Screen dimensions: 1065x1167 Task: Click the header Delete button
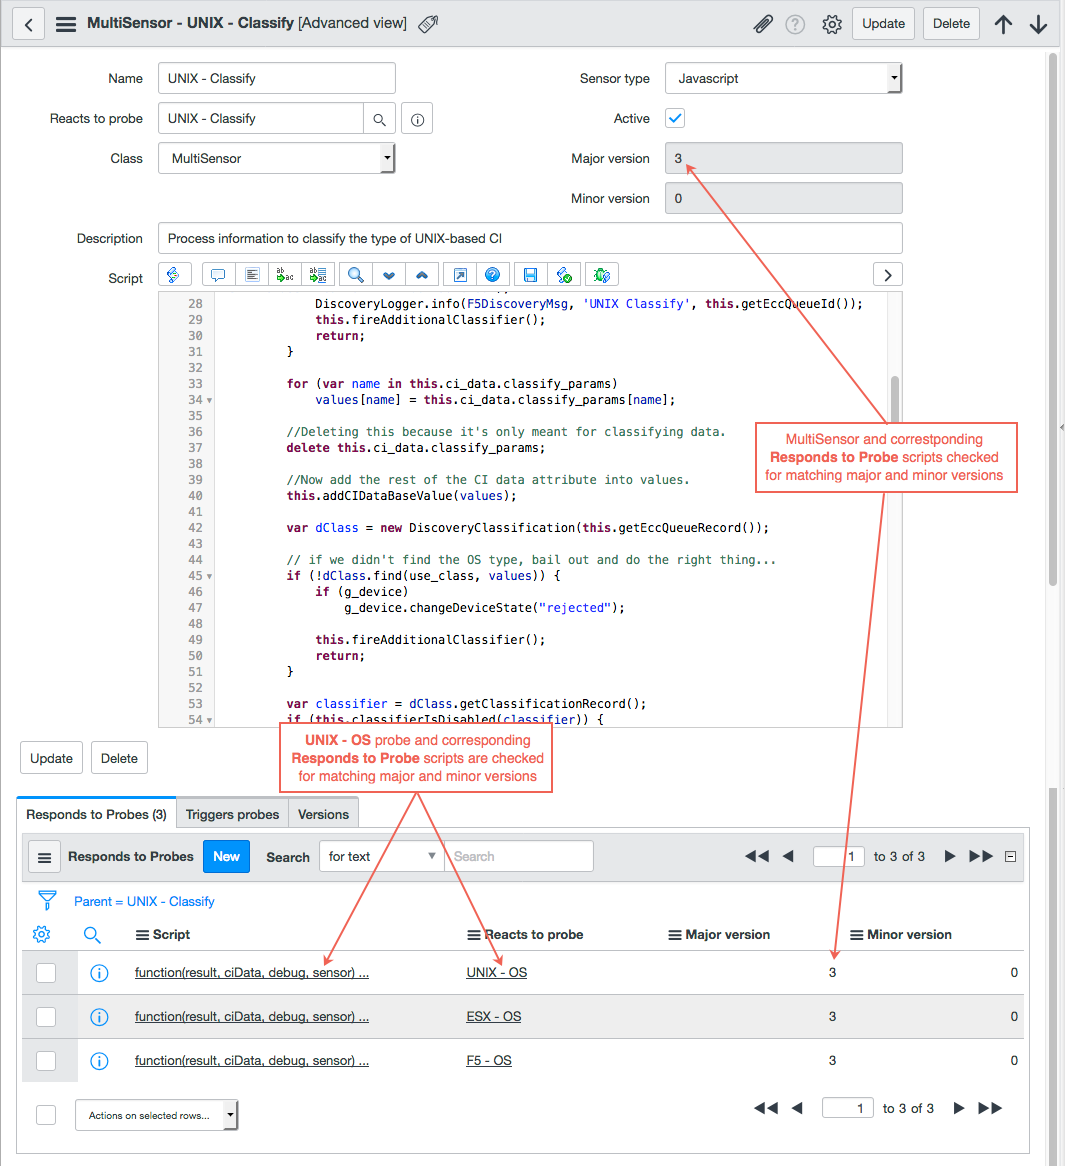[951, 24]
